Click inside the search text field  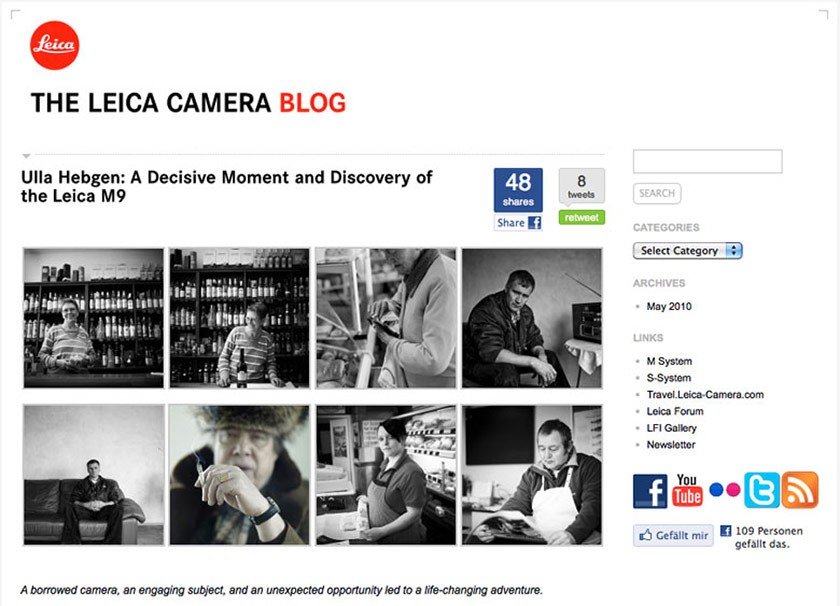(708, 161)
